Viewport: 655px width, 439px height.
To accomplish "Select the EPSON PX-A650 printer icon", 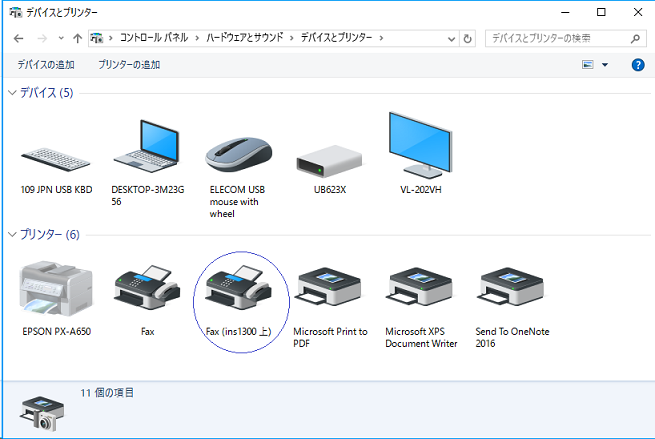I will 56,288.
